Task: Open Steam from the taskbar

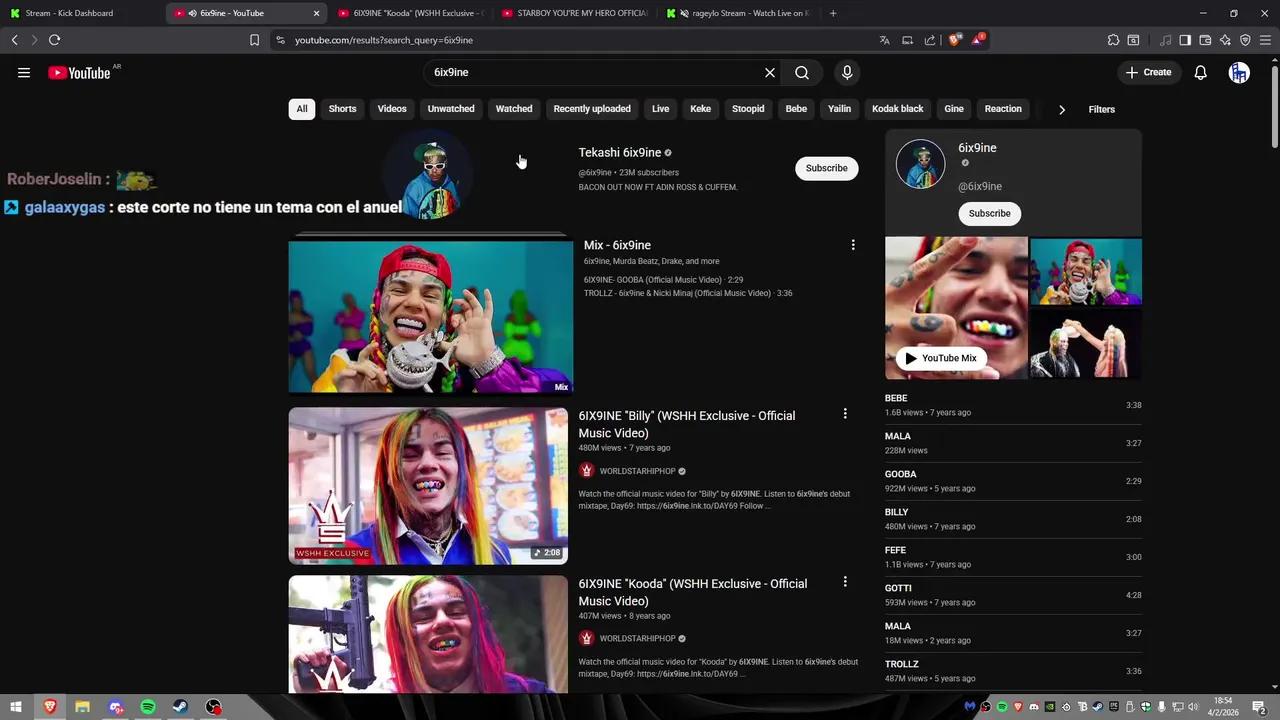Action: click(181, 707)
